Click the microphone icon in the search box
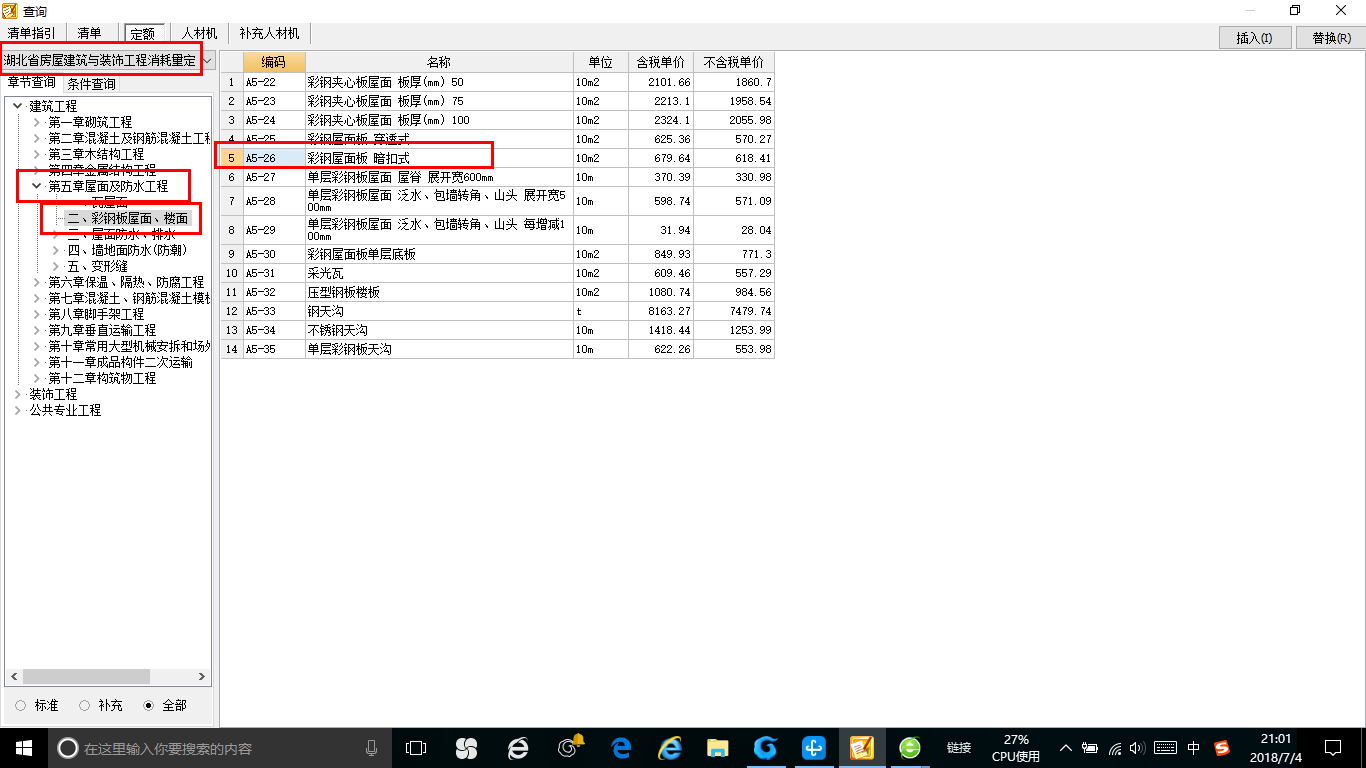Image resolution: width=1366 pixels, height=768 pixels. (372, 748)
